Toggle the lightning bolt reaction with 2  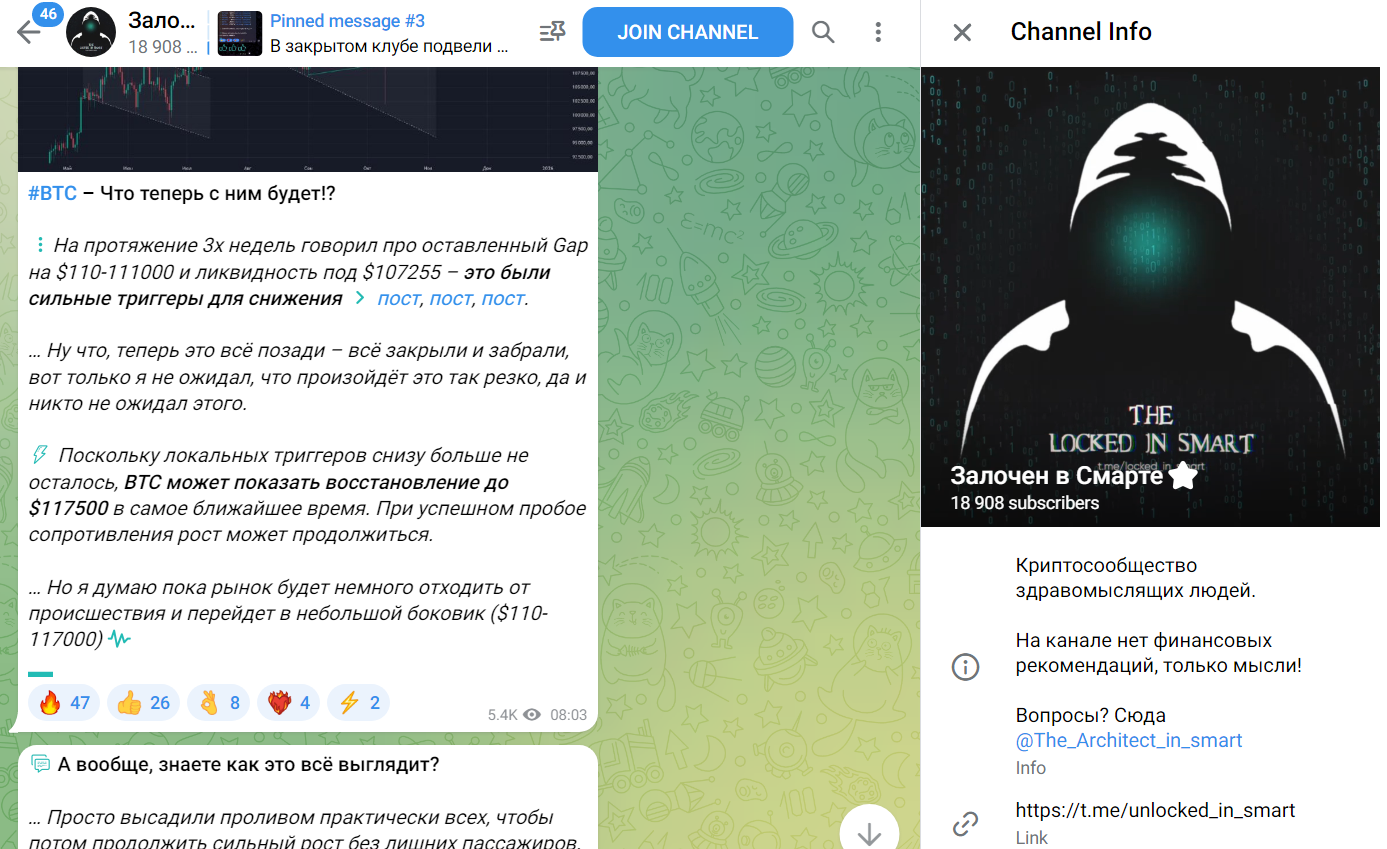pyautogui.click(x=359, y=703)
